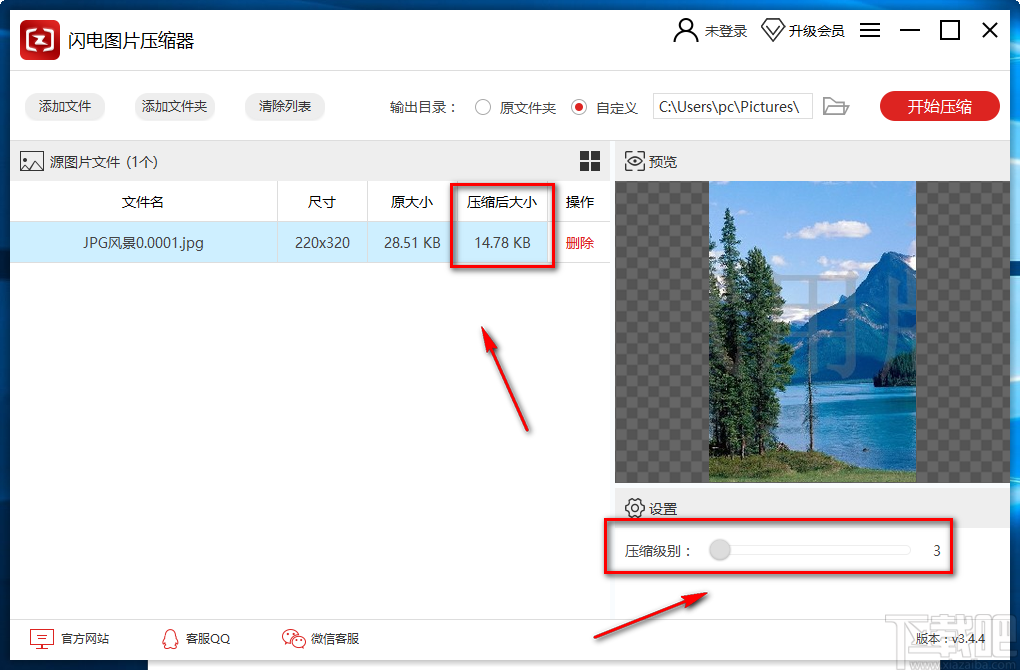Click the official website monitor icon
1020x670 pixels.
pyautogui.click(x=42, y=639)
